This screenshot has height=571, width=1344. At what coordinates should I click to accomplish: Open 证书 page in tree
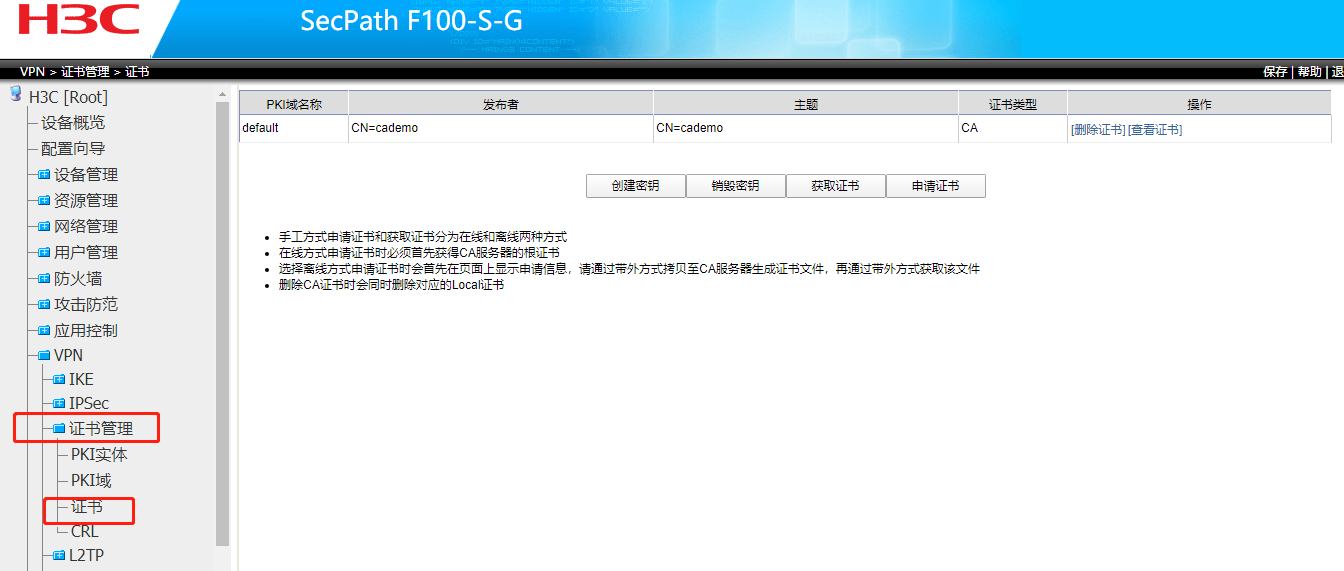87,507
